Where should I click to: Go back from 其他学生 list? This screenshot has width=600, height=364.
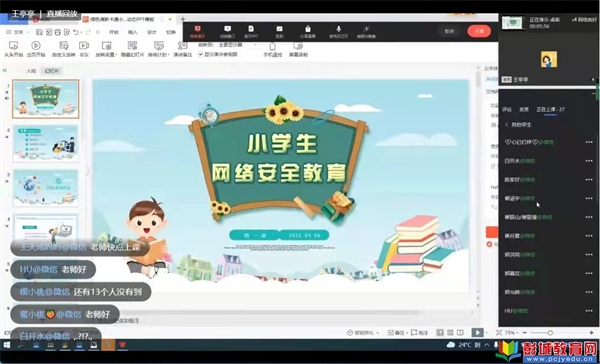click(507, 125)
